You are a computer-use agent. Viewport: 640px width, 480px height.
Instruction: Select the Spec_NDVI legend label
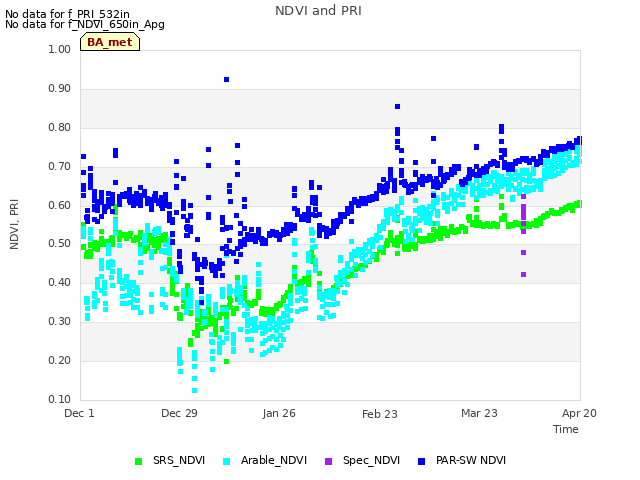tap(371, 460)
